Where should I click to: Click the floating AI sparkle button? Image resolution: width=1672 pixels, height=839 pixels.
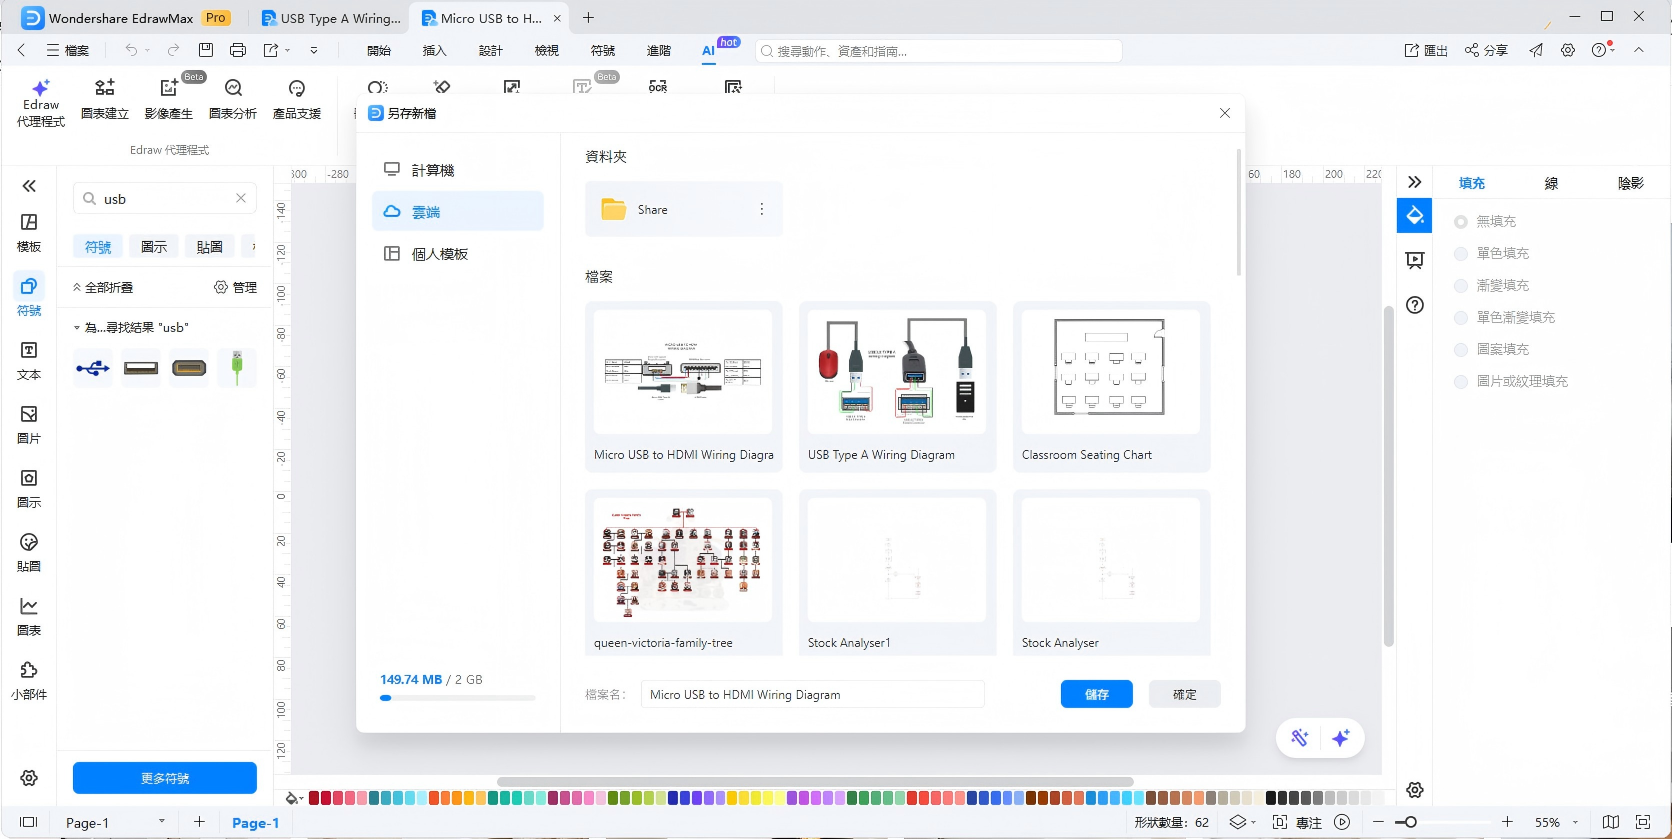[1341, 738]
